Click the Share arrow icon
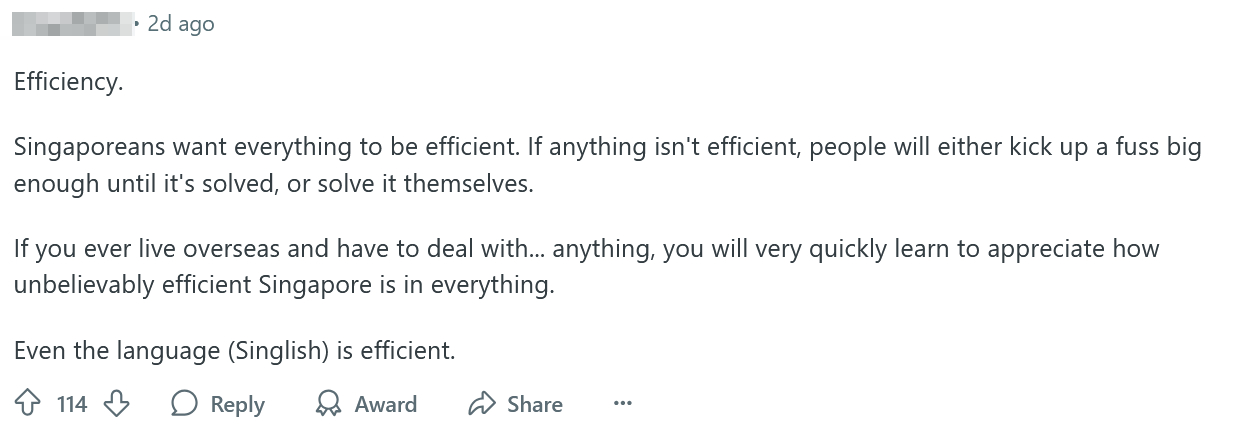 point(482,404)
